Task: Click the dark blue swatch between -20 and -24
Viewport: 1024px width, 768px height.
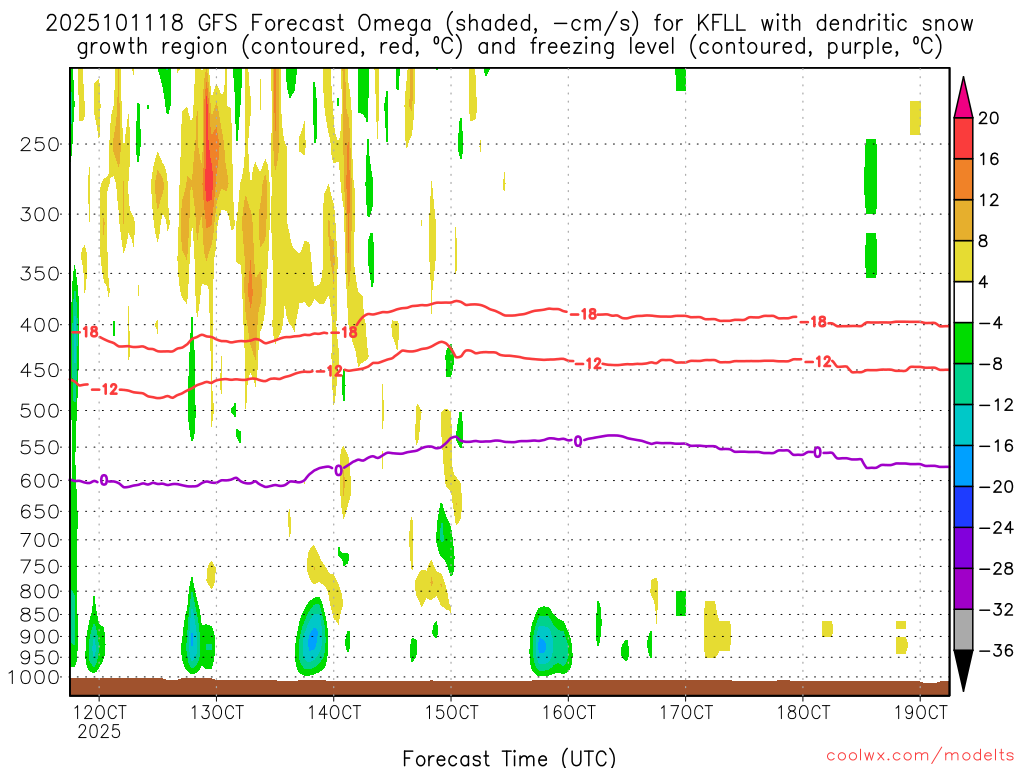Action: (963, 507)
